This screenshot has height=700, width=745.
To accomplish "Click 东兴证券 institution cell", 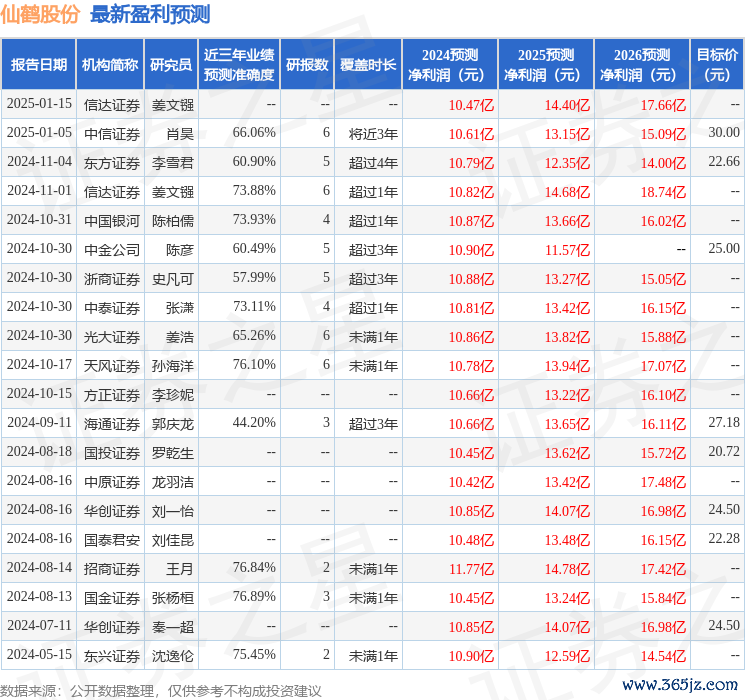I will (112, 656).
